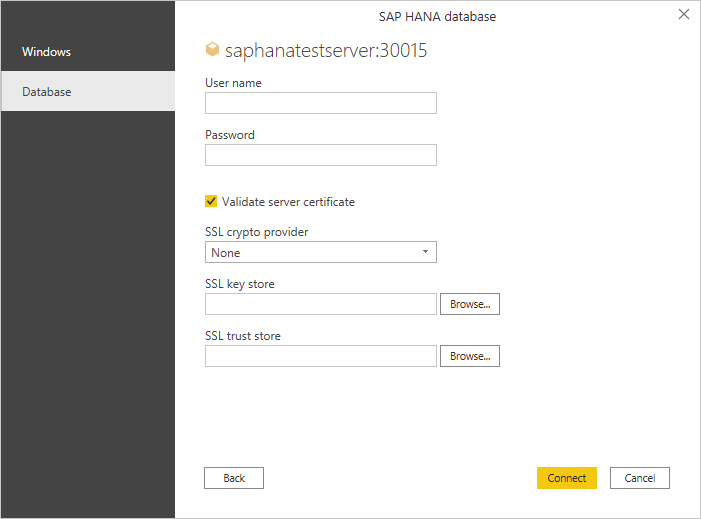This screenshot has height=519, width=701.
Task: Browse for the SSL trust store file
Action: [469, 356]
